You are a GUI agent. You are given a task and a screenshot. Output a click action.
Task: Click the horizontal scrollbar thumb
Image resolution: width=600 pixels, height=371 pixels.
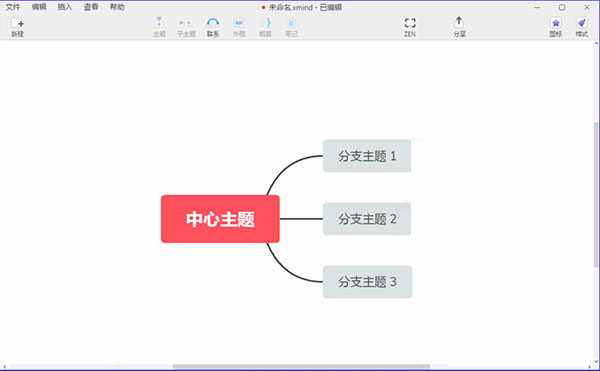(301, 367)
